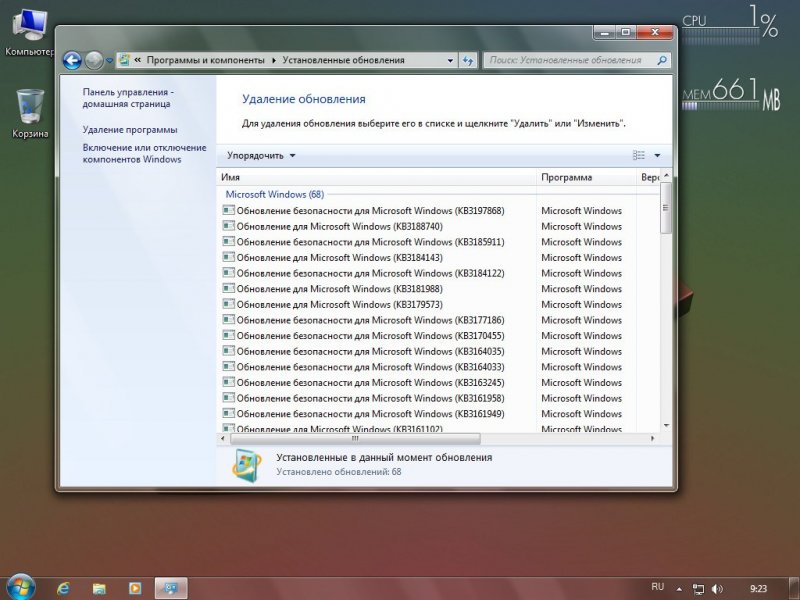
Task: Click the network tray icon
Action: (698, 589)
